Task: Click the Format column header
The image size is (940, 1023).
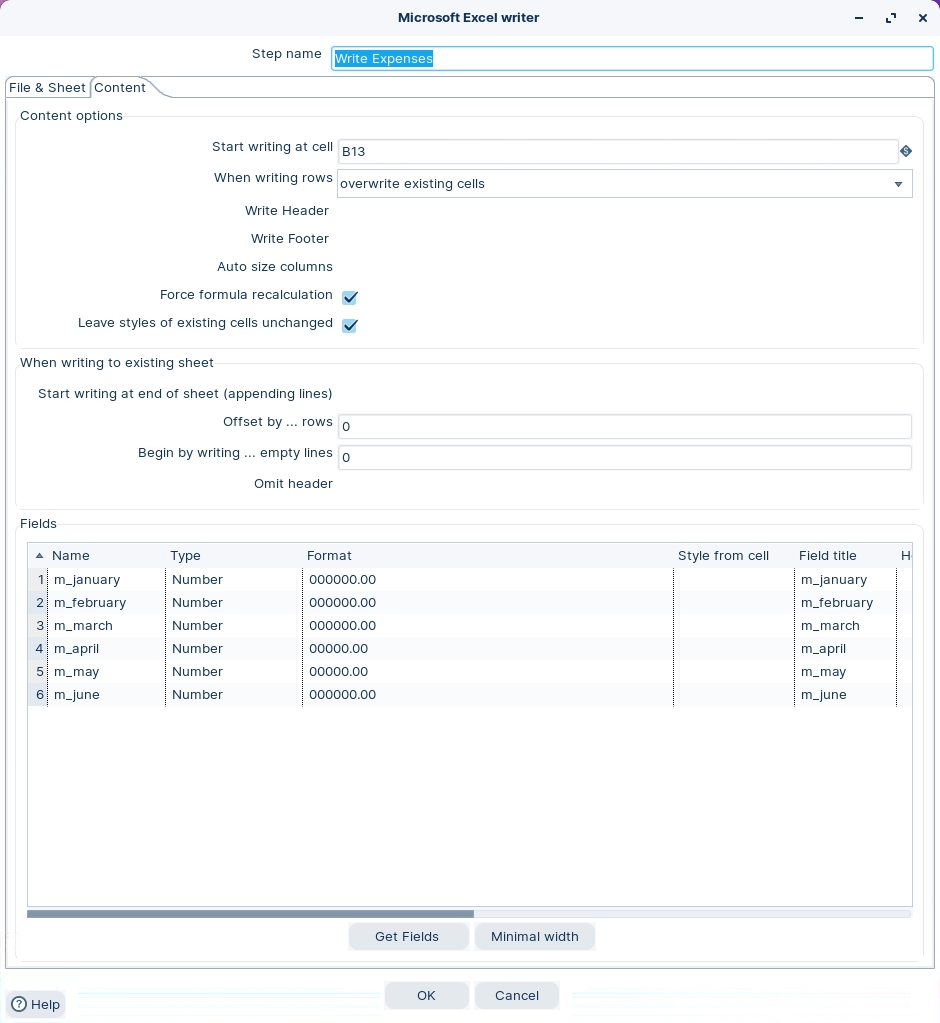Action: 329,556
